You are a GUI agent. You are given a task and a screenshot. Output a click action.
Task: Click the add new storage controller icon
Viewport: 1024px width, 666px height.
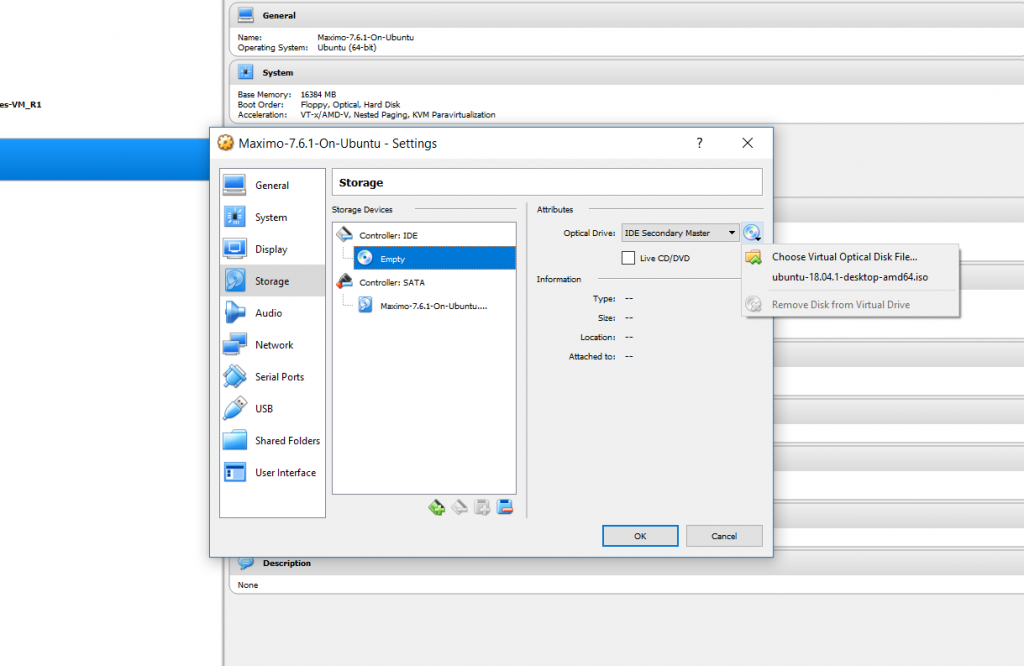click(x=437, y=507)
